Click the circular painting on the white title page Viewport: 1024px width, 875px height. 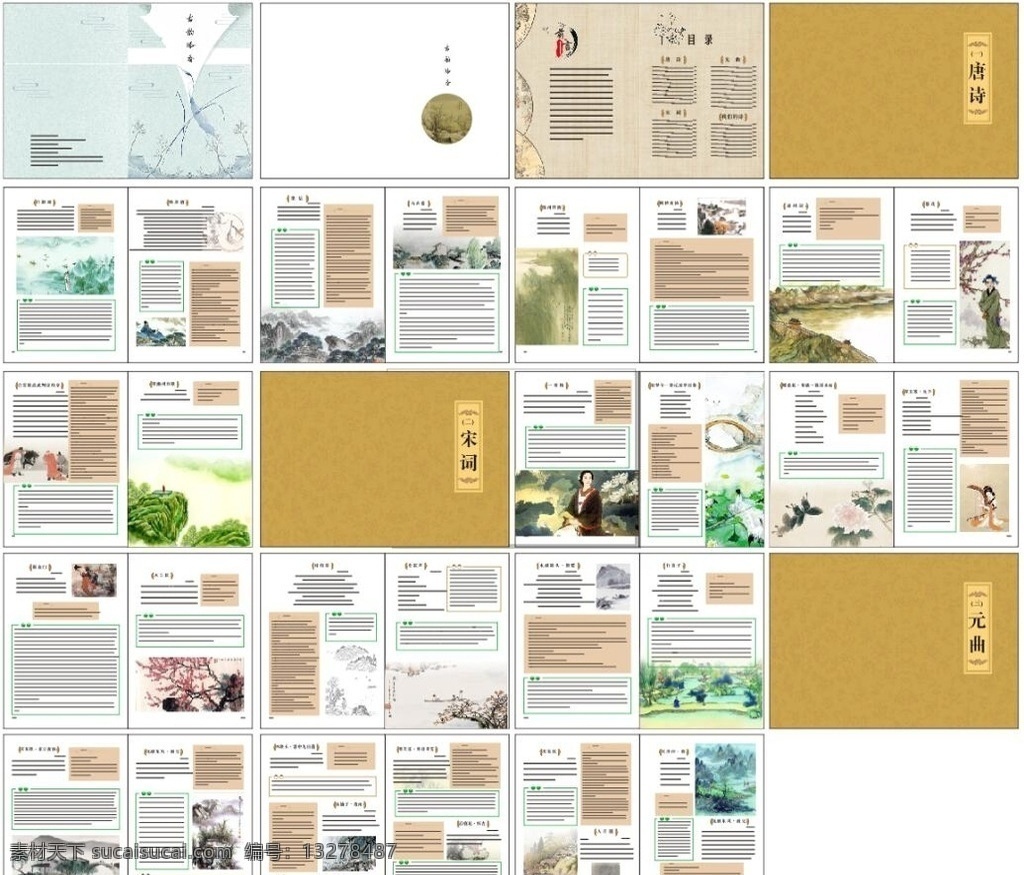pos(447,118)
